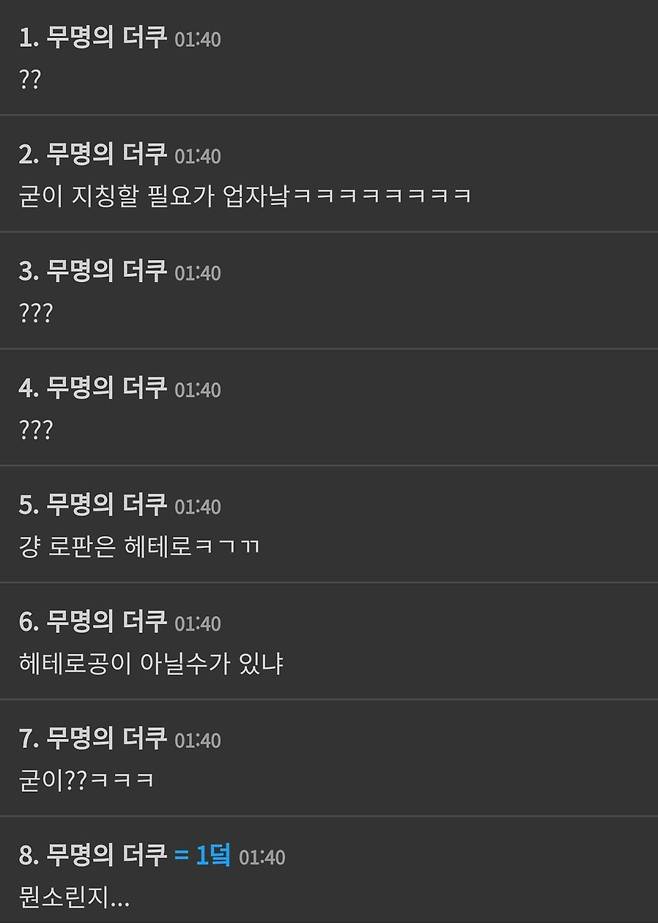Click the 01:40 timestamp on comment 1
The height and width of the screenshot is (923, 658).
pyautogui.click(x=198, y=39)
